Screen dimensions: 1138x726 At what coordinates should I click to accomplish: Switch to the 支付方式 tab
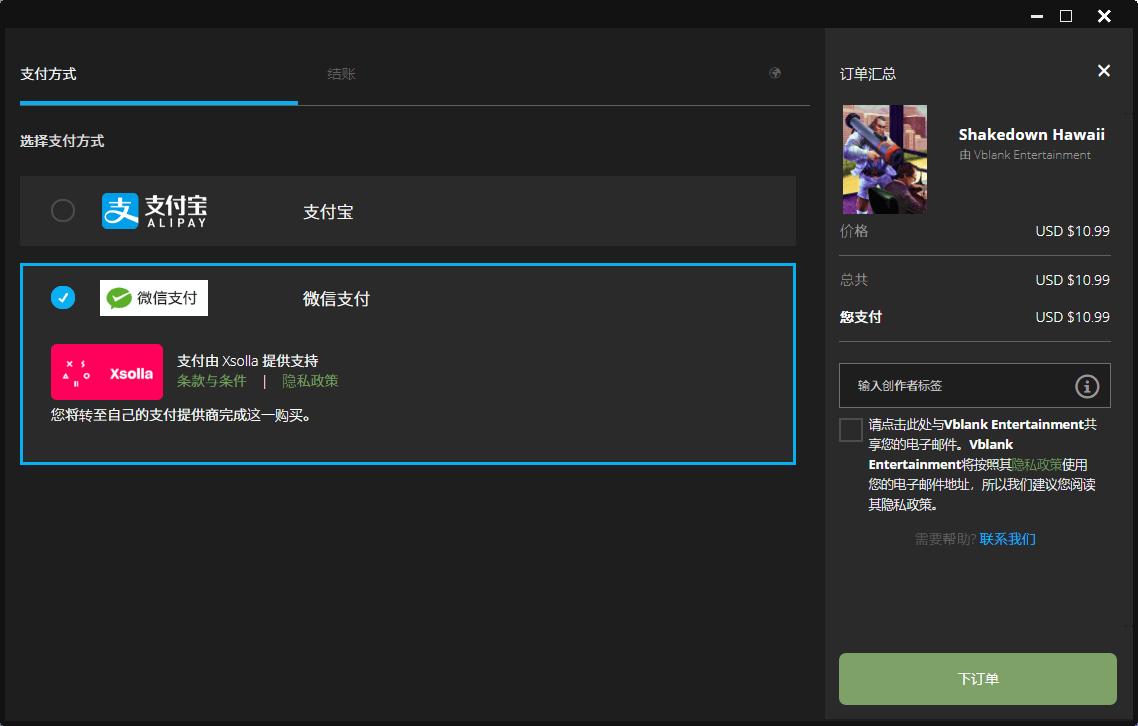(48, 74)
